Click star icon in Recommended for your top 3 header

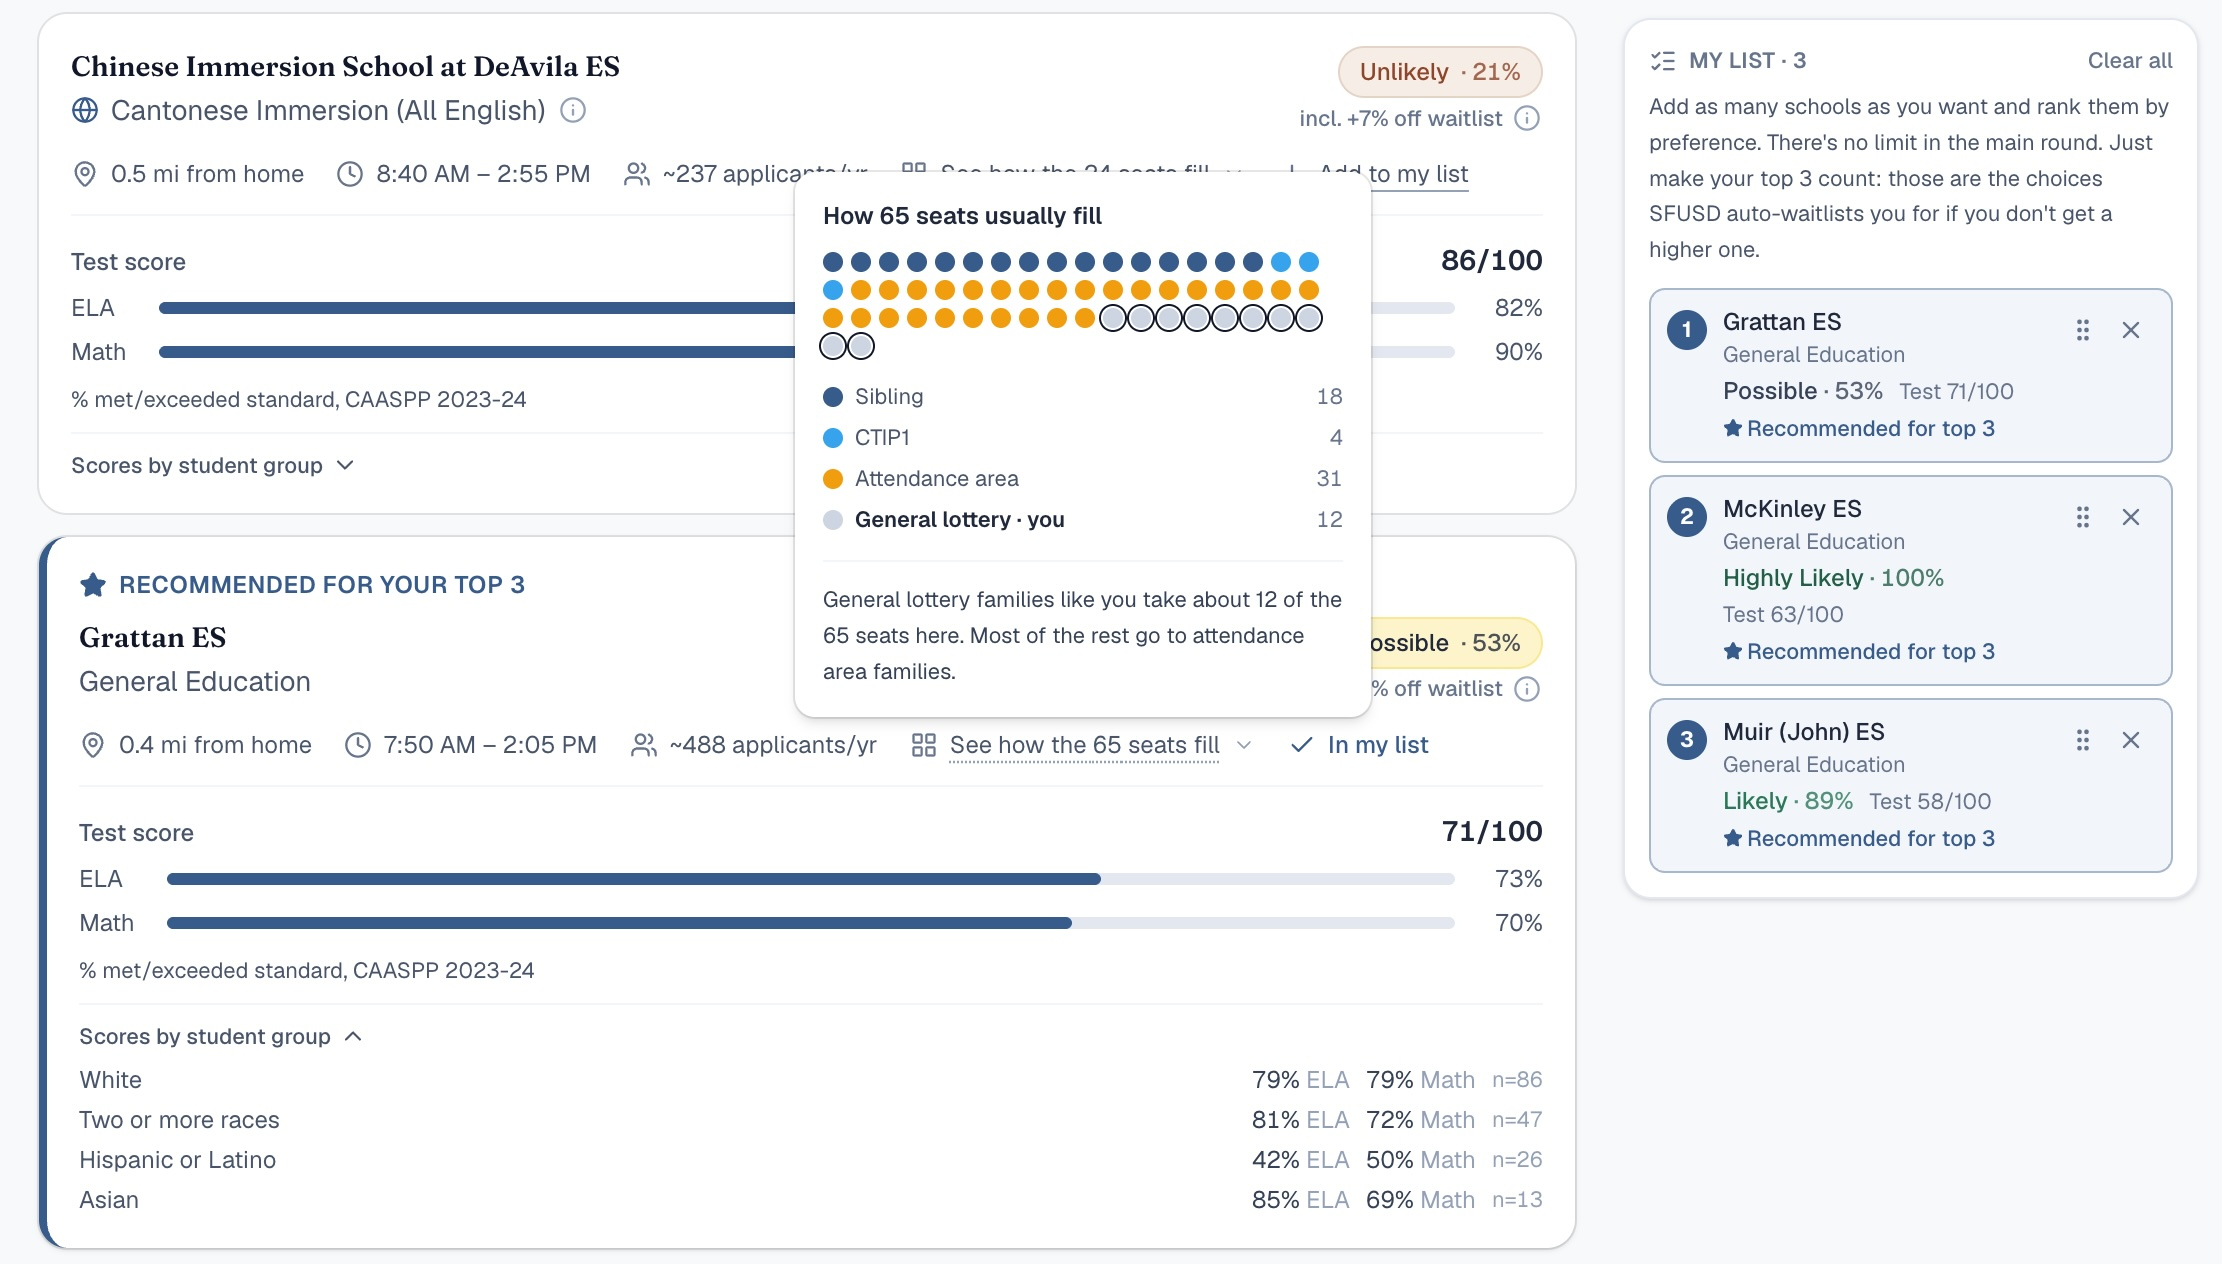[x=93, y=584]
